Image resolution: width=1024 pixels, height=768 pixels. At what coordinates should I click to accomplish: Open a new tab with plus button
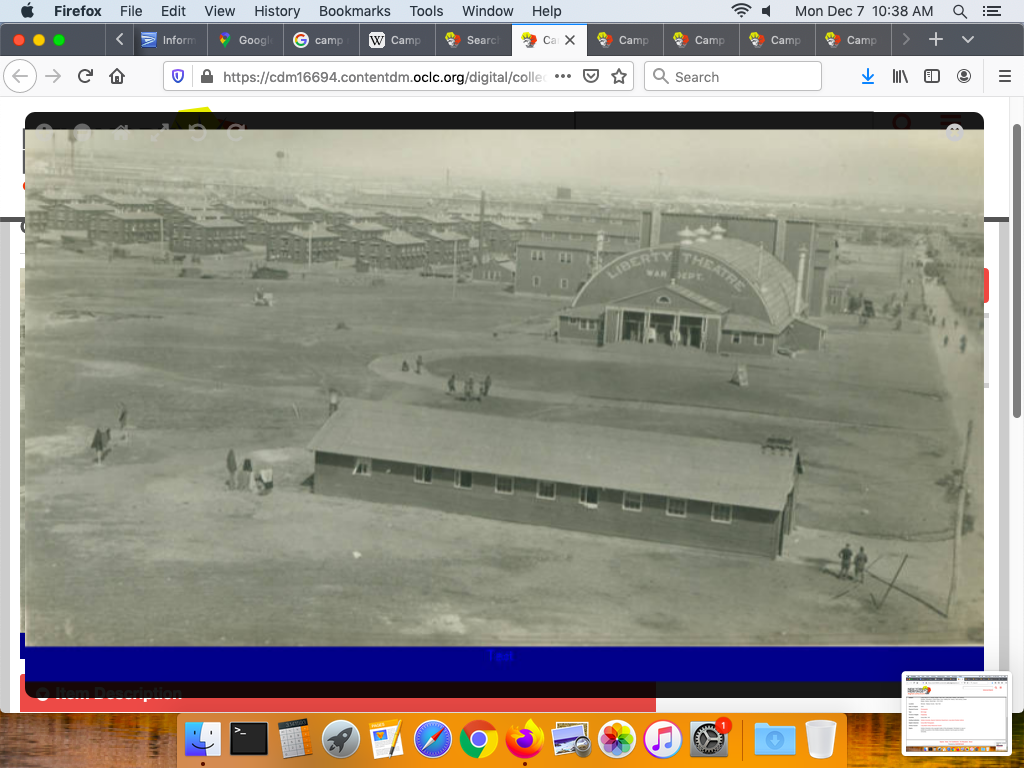(x=936, y=40)
